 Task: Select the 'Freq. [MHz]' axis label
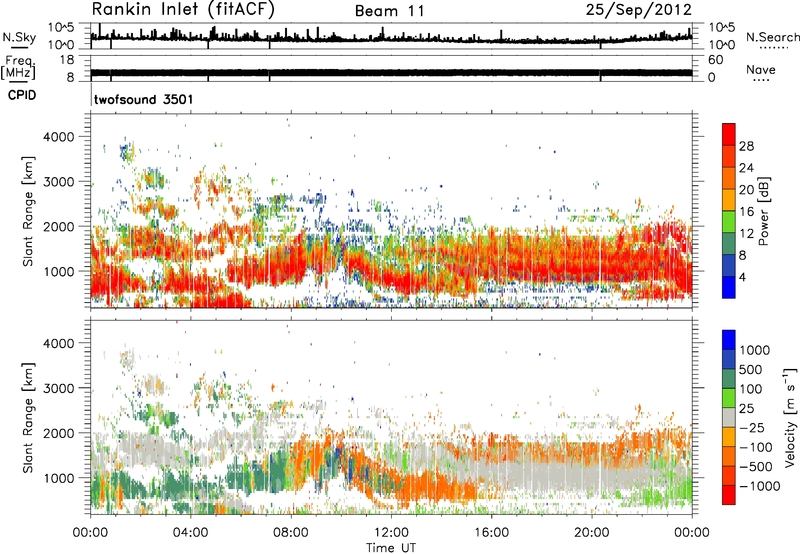click(x=18, y=68)
